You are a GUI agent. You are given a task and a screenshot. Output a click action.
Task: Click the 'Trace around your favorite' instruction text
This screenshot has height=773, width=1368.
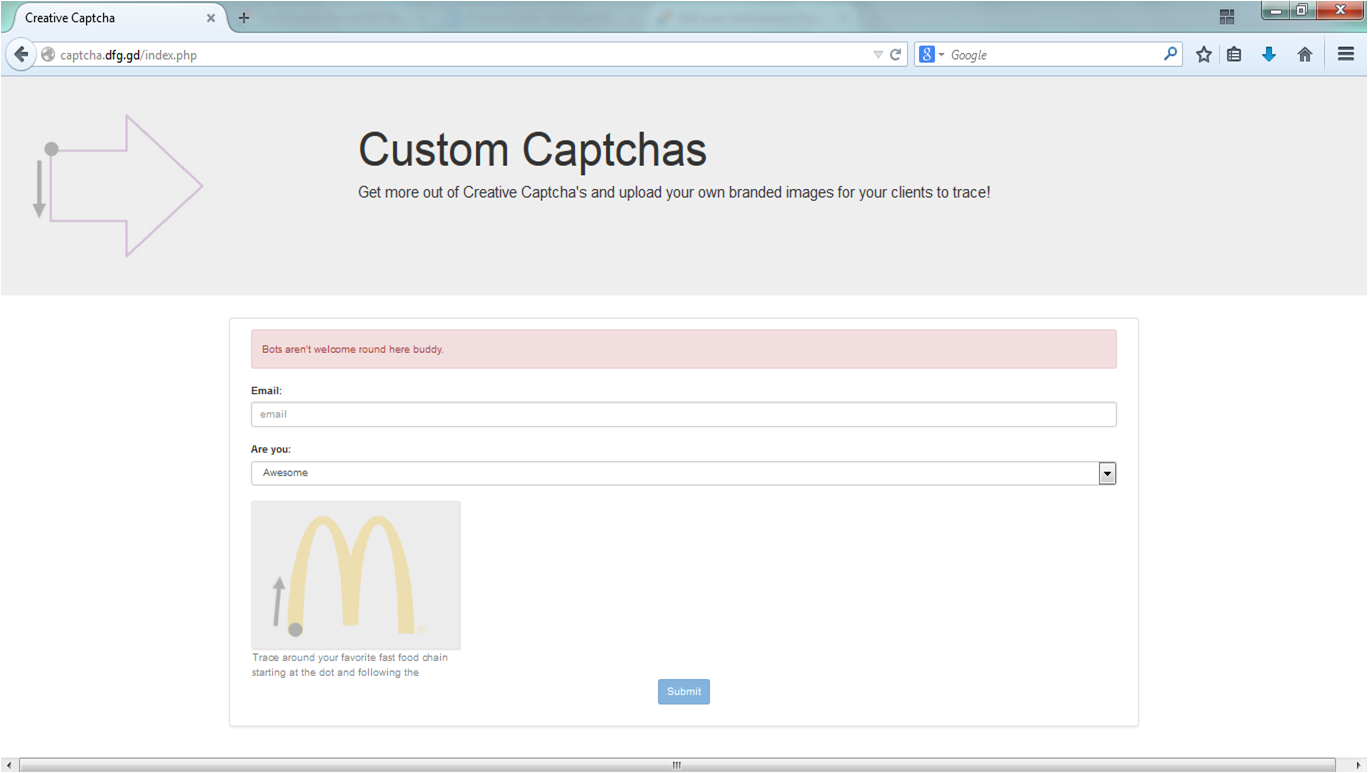(x=350, y=665)
